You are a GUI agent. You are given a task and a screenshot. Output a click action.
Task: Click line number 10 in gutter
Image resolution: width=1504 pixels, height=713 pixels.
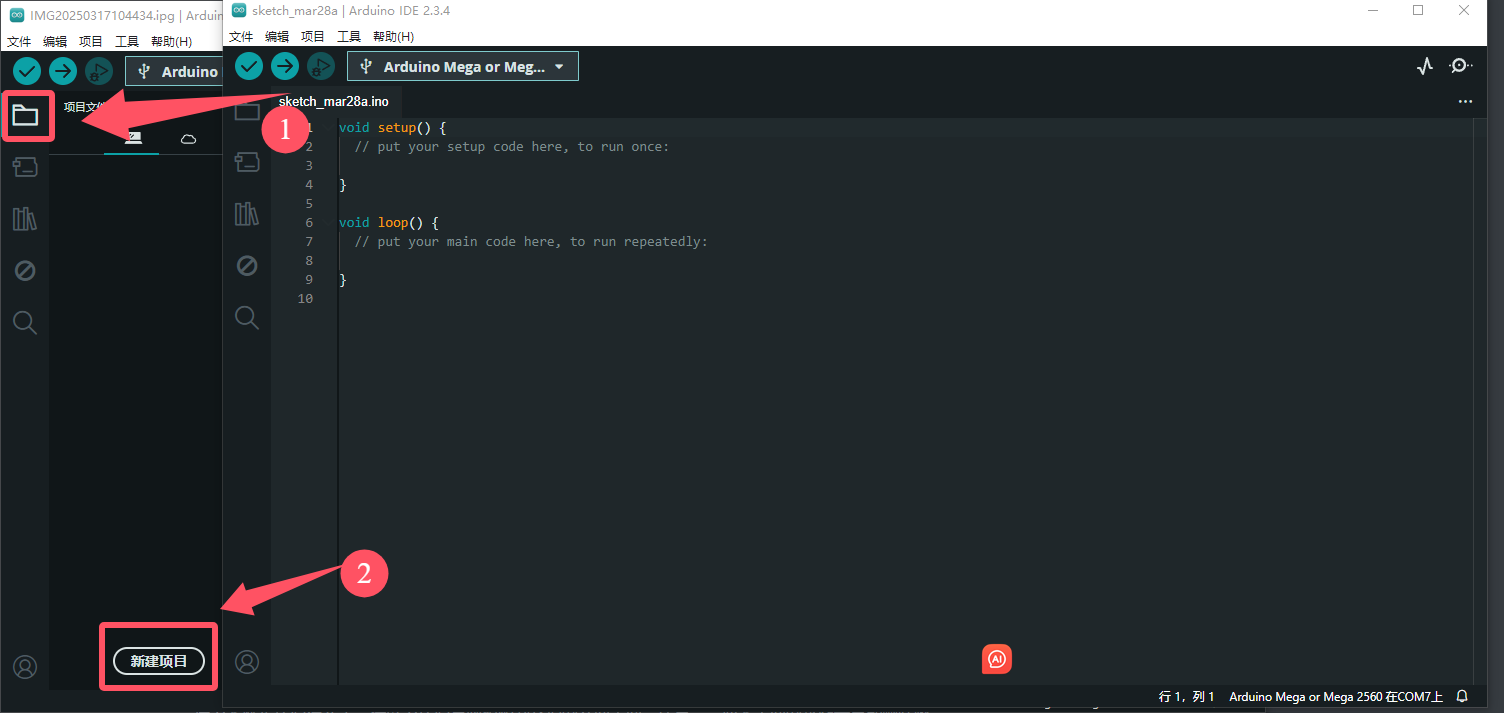304,298
